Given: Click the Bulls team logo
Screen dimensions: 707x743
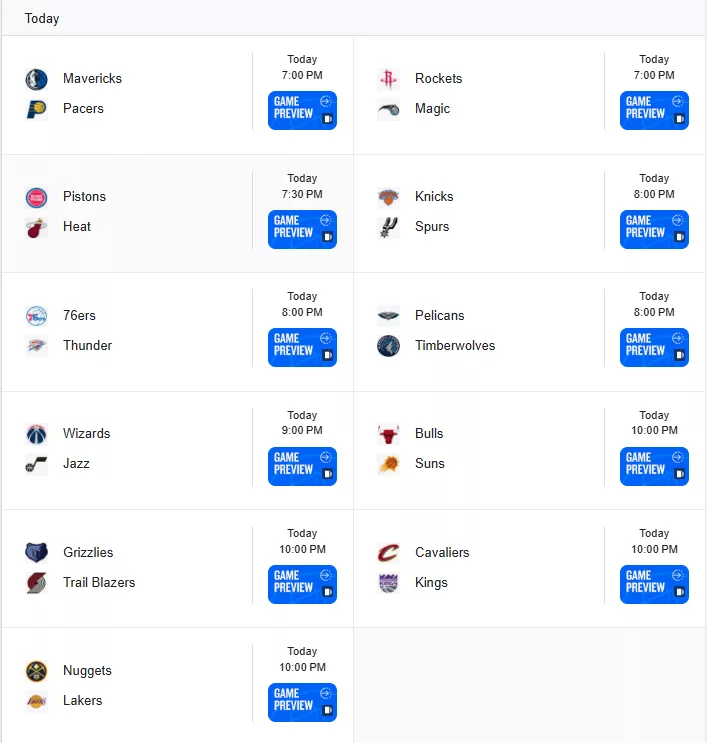Looking at the screenshot, I should (388, 434).
